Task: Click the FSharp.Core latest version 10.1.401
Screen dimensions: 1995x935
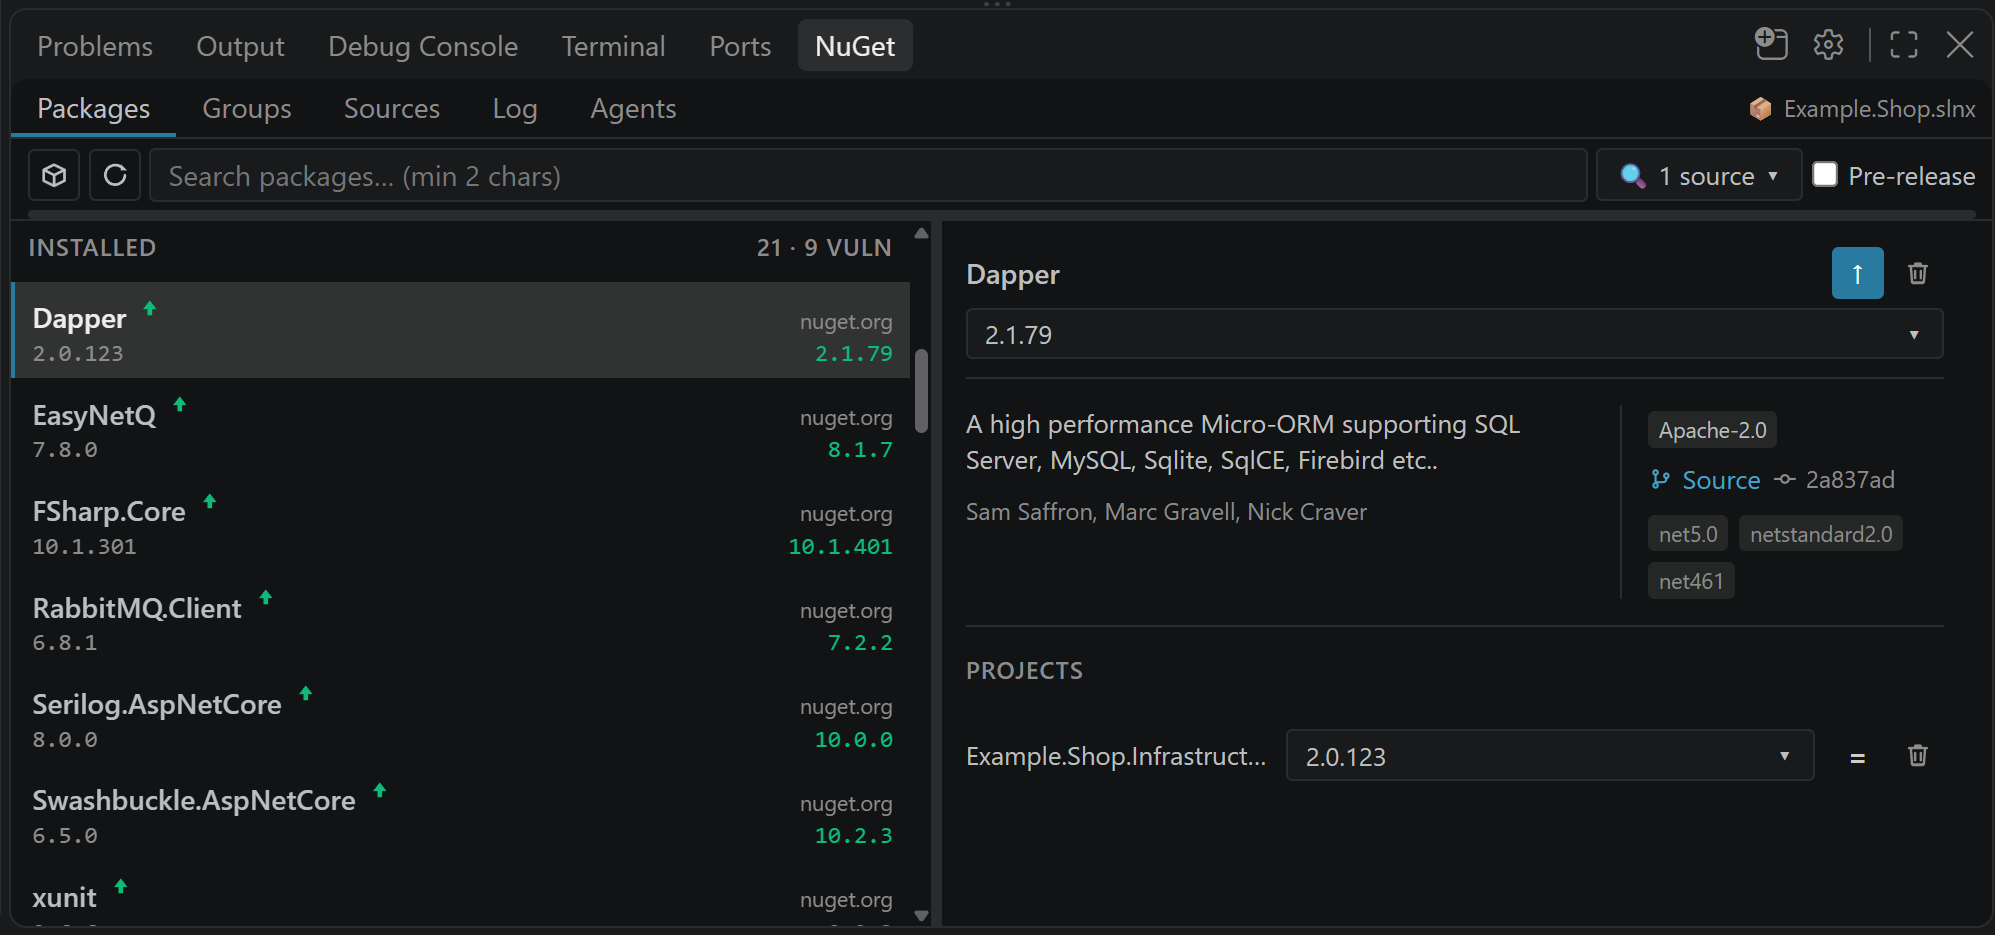Action: click(x=840, y=547)
